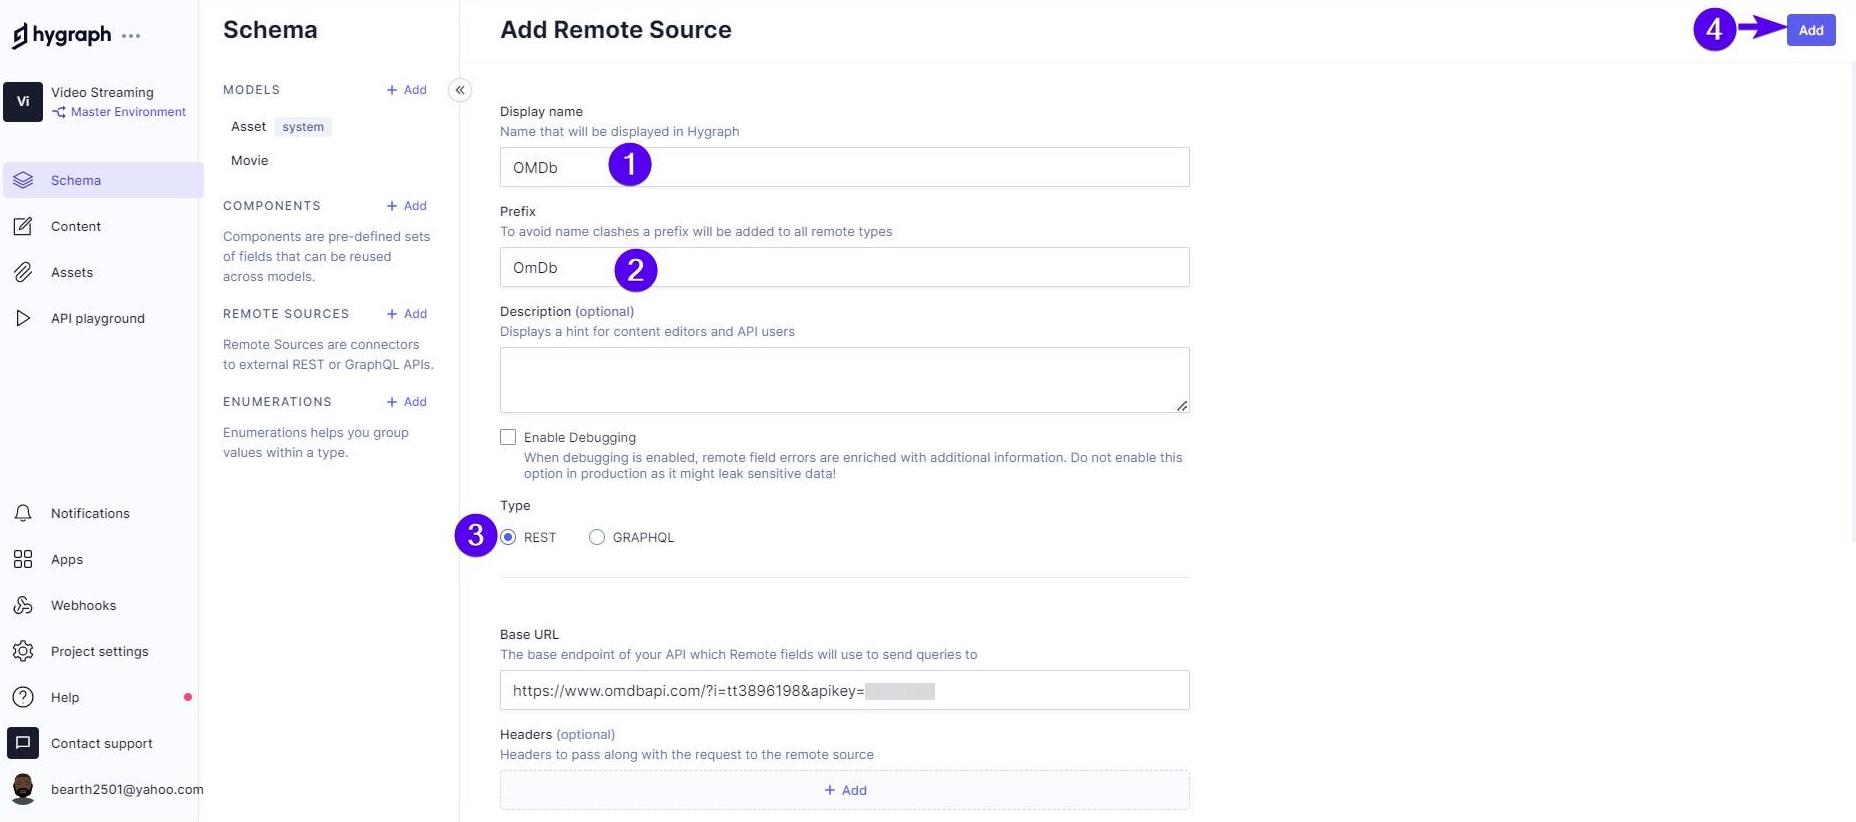Collapse the Schema side panel

pos(460,90)
